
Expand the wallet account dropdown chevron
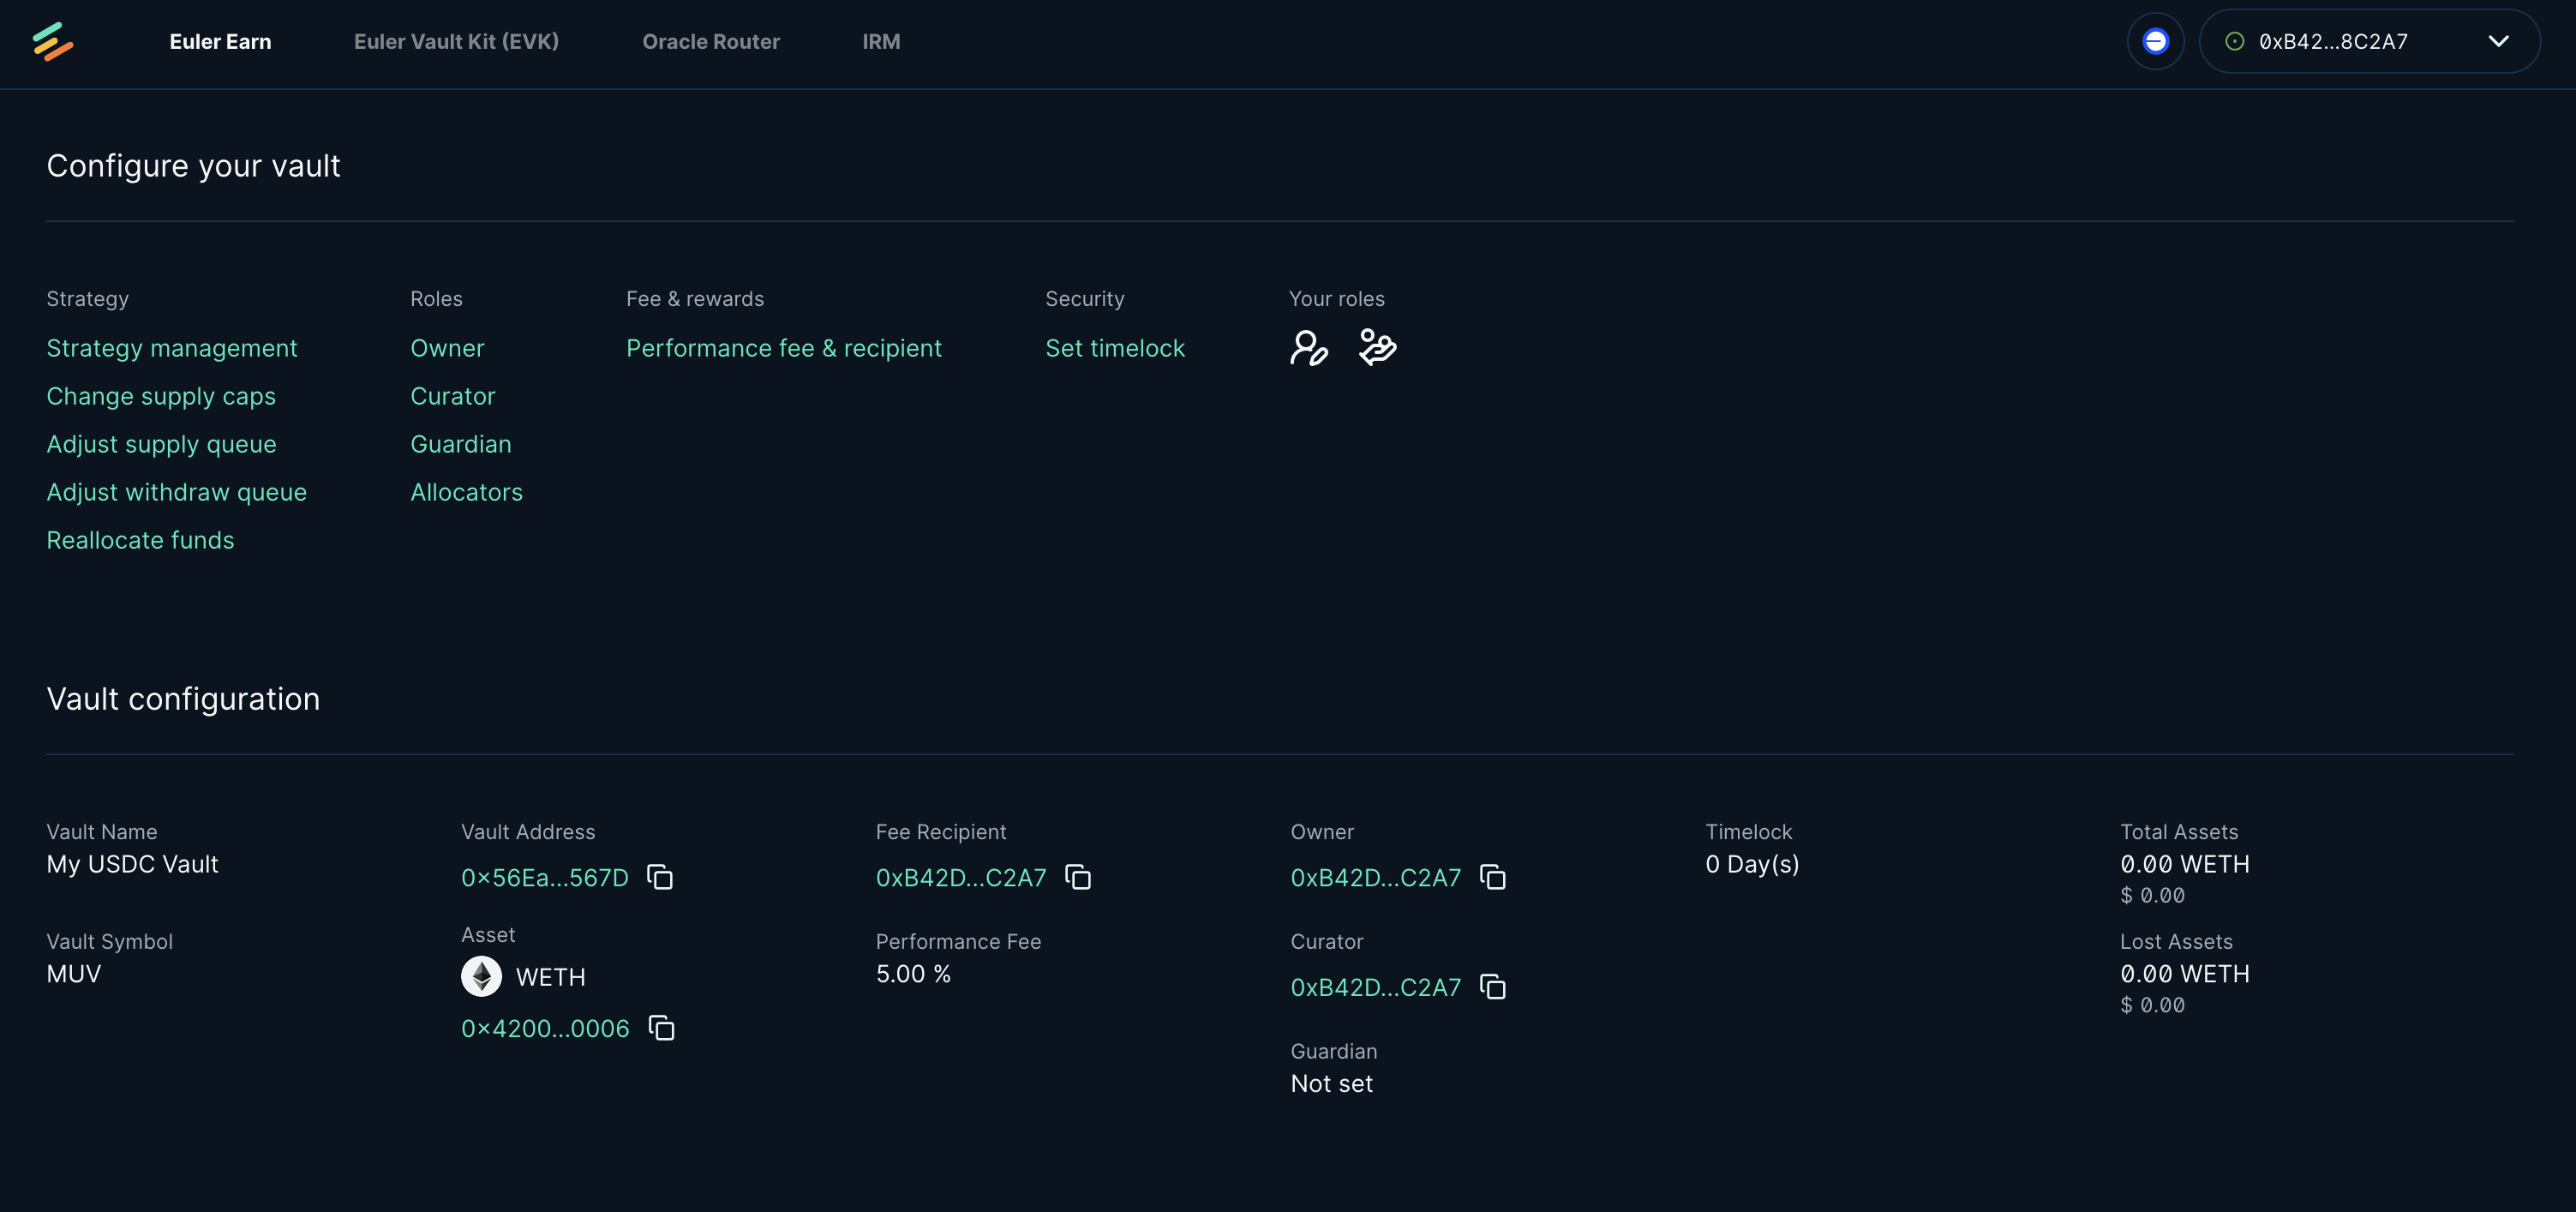(x=2498, y=41)
